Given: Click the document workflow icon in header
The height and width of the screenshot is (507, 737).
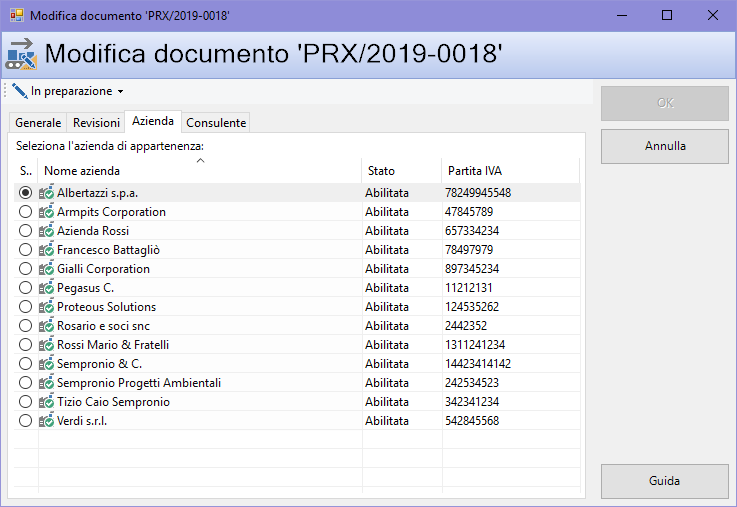Looking at the screenshot, I should (x=21, y=54).
